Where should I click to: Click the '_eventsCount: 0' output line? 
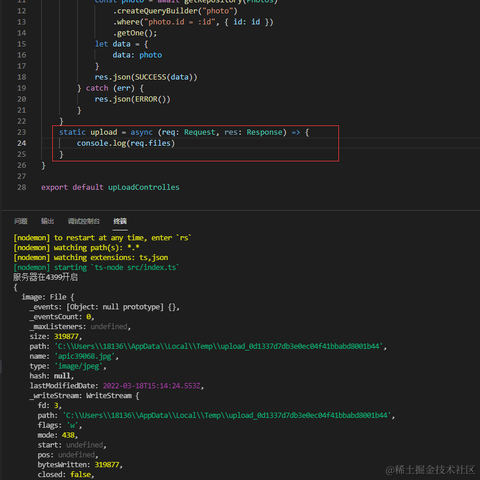[x=62, y=317]
